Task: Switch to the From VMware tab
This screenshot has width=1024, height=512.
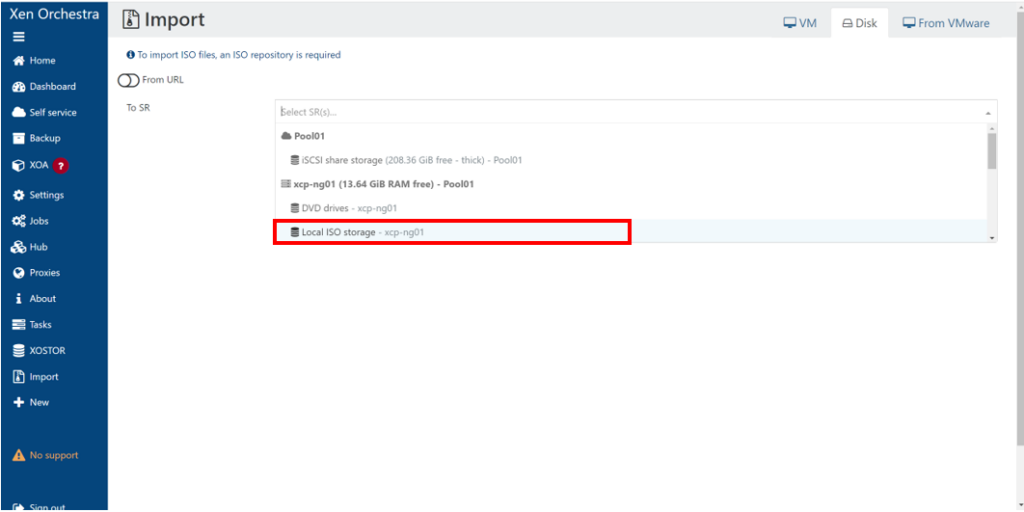Action: [945, 23]
